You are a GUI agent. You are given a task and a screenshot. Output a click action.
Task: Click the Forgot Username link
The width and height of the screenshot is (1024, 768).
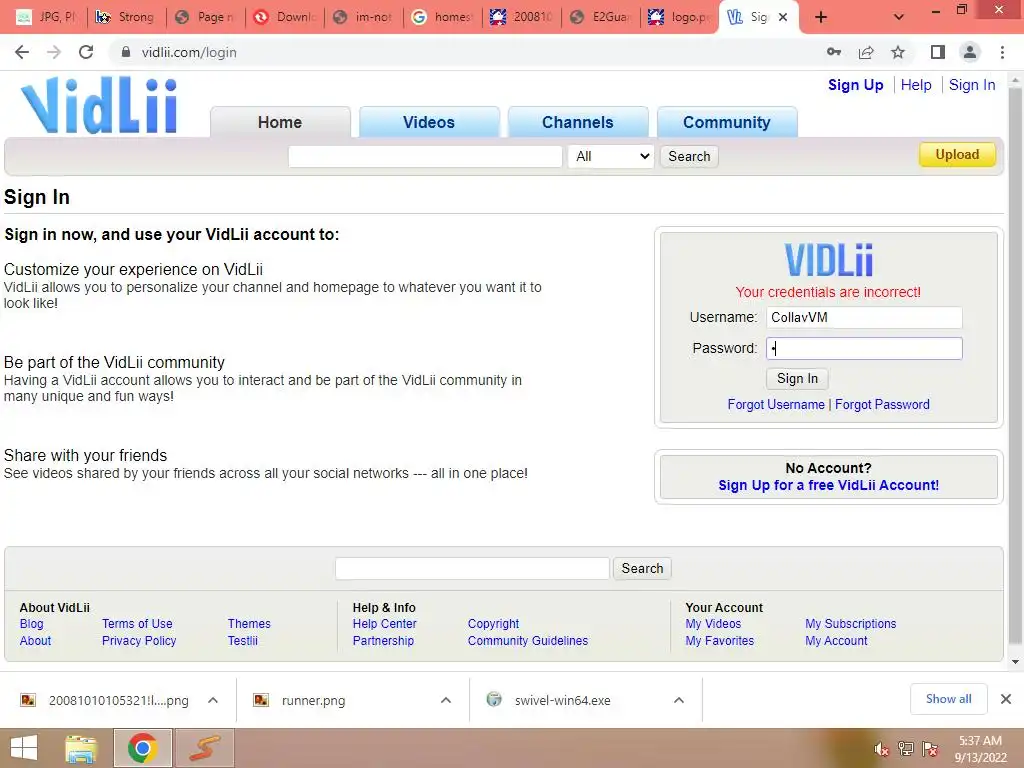tap(776, 404)
